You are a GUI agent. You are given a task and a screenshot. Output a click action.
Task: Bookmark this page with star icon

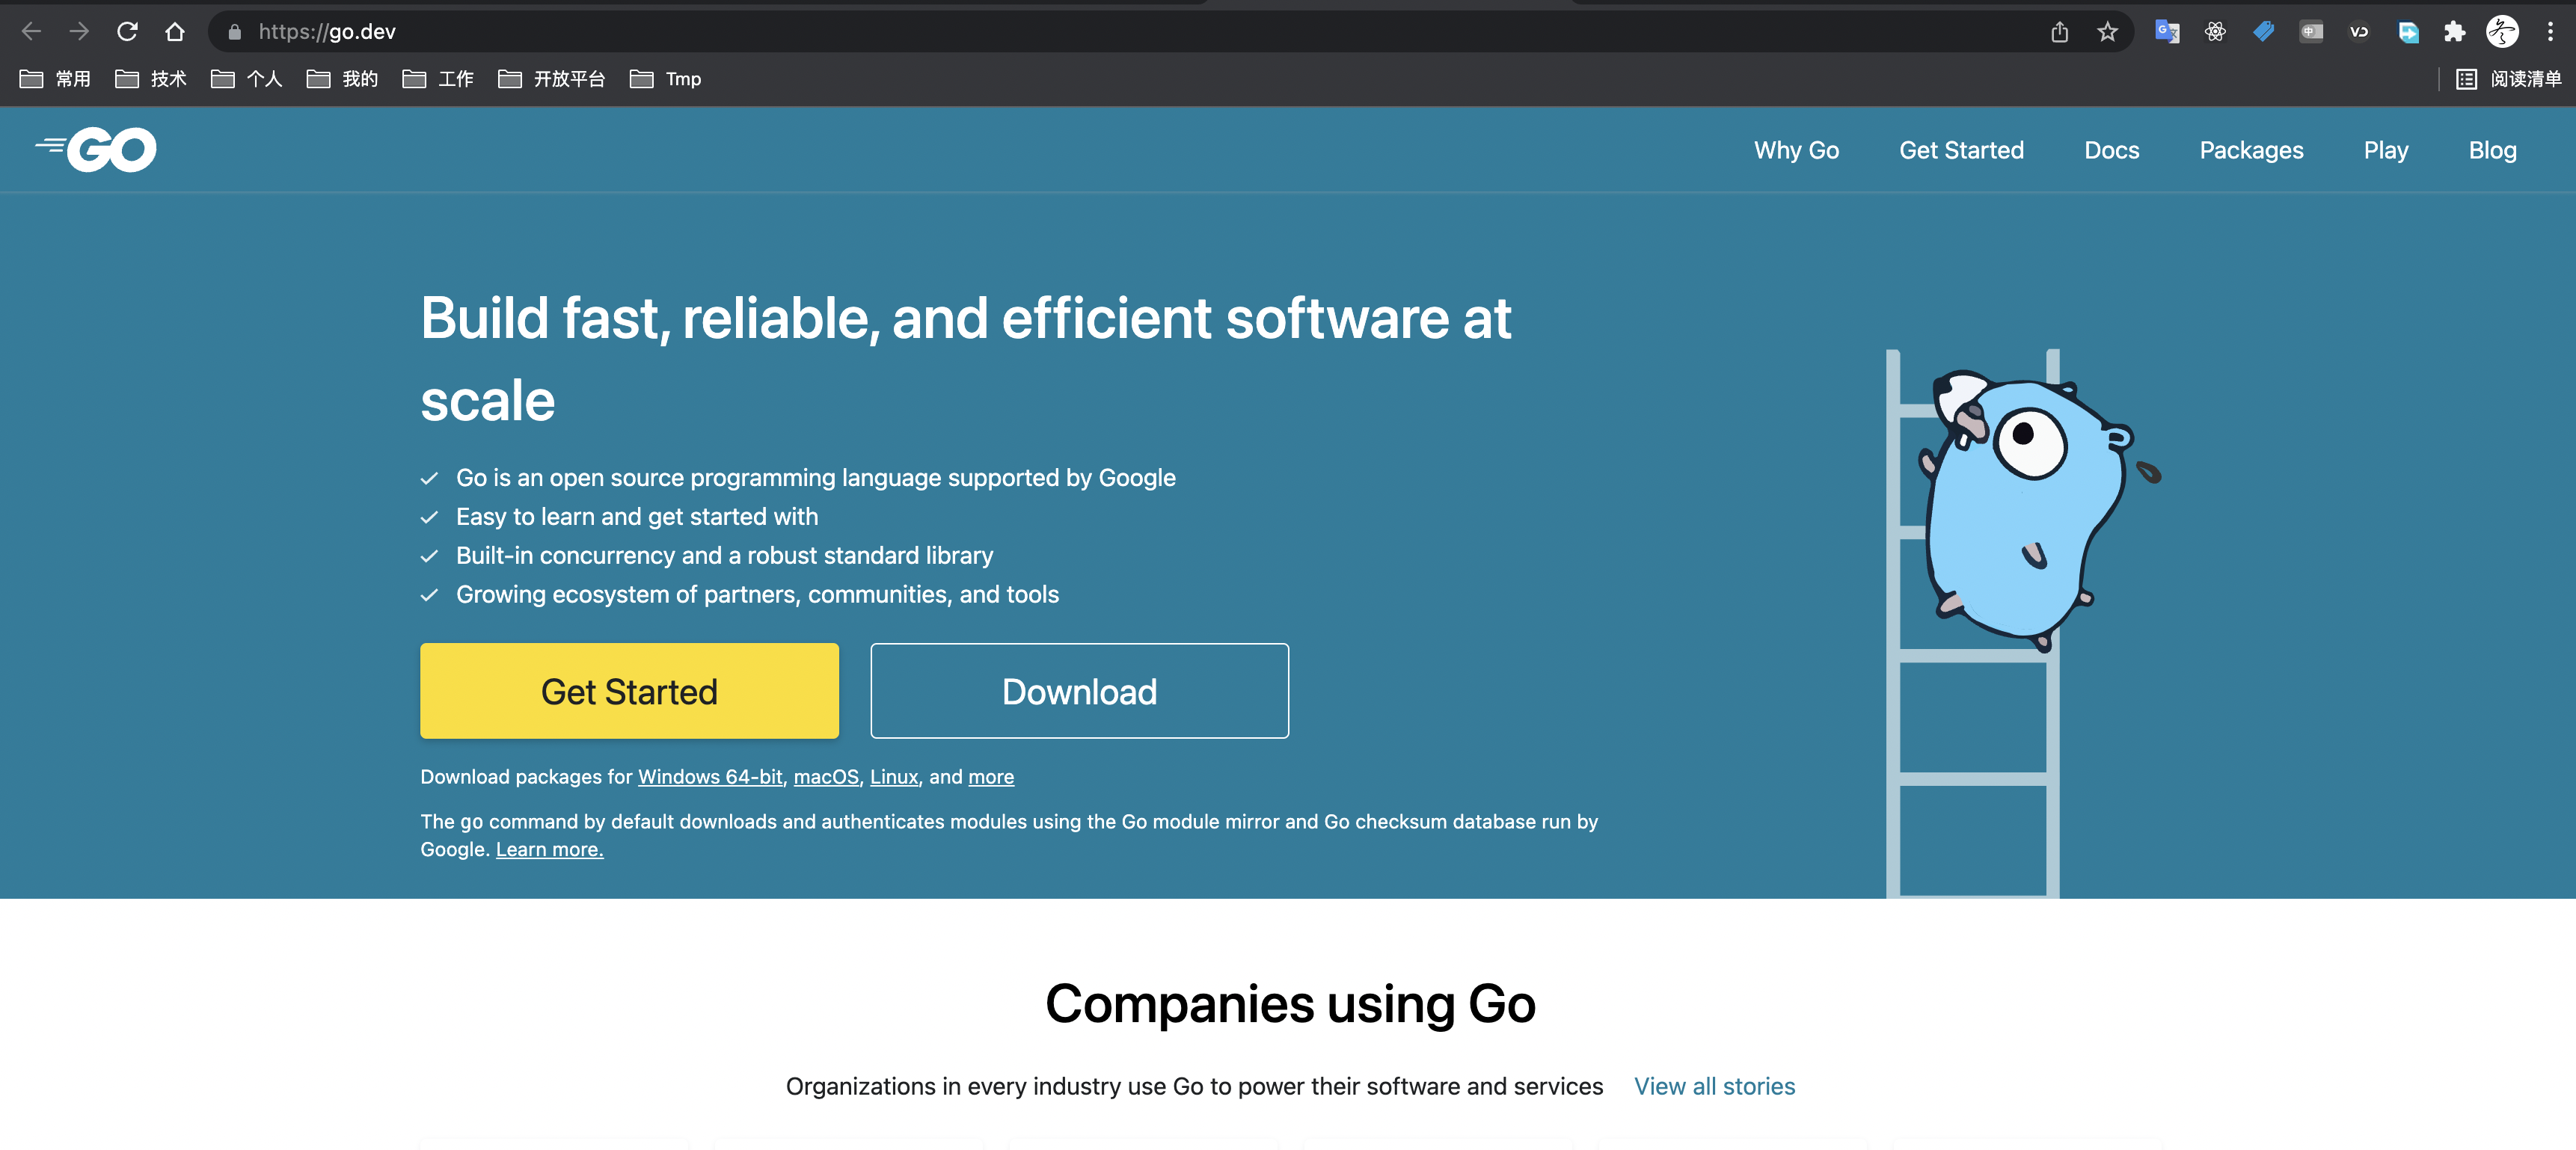point(2107,32)
